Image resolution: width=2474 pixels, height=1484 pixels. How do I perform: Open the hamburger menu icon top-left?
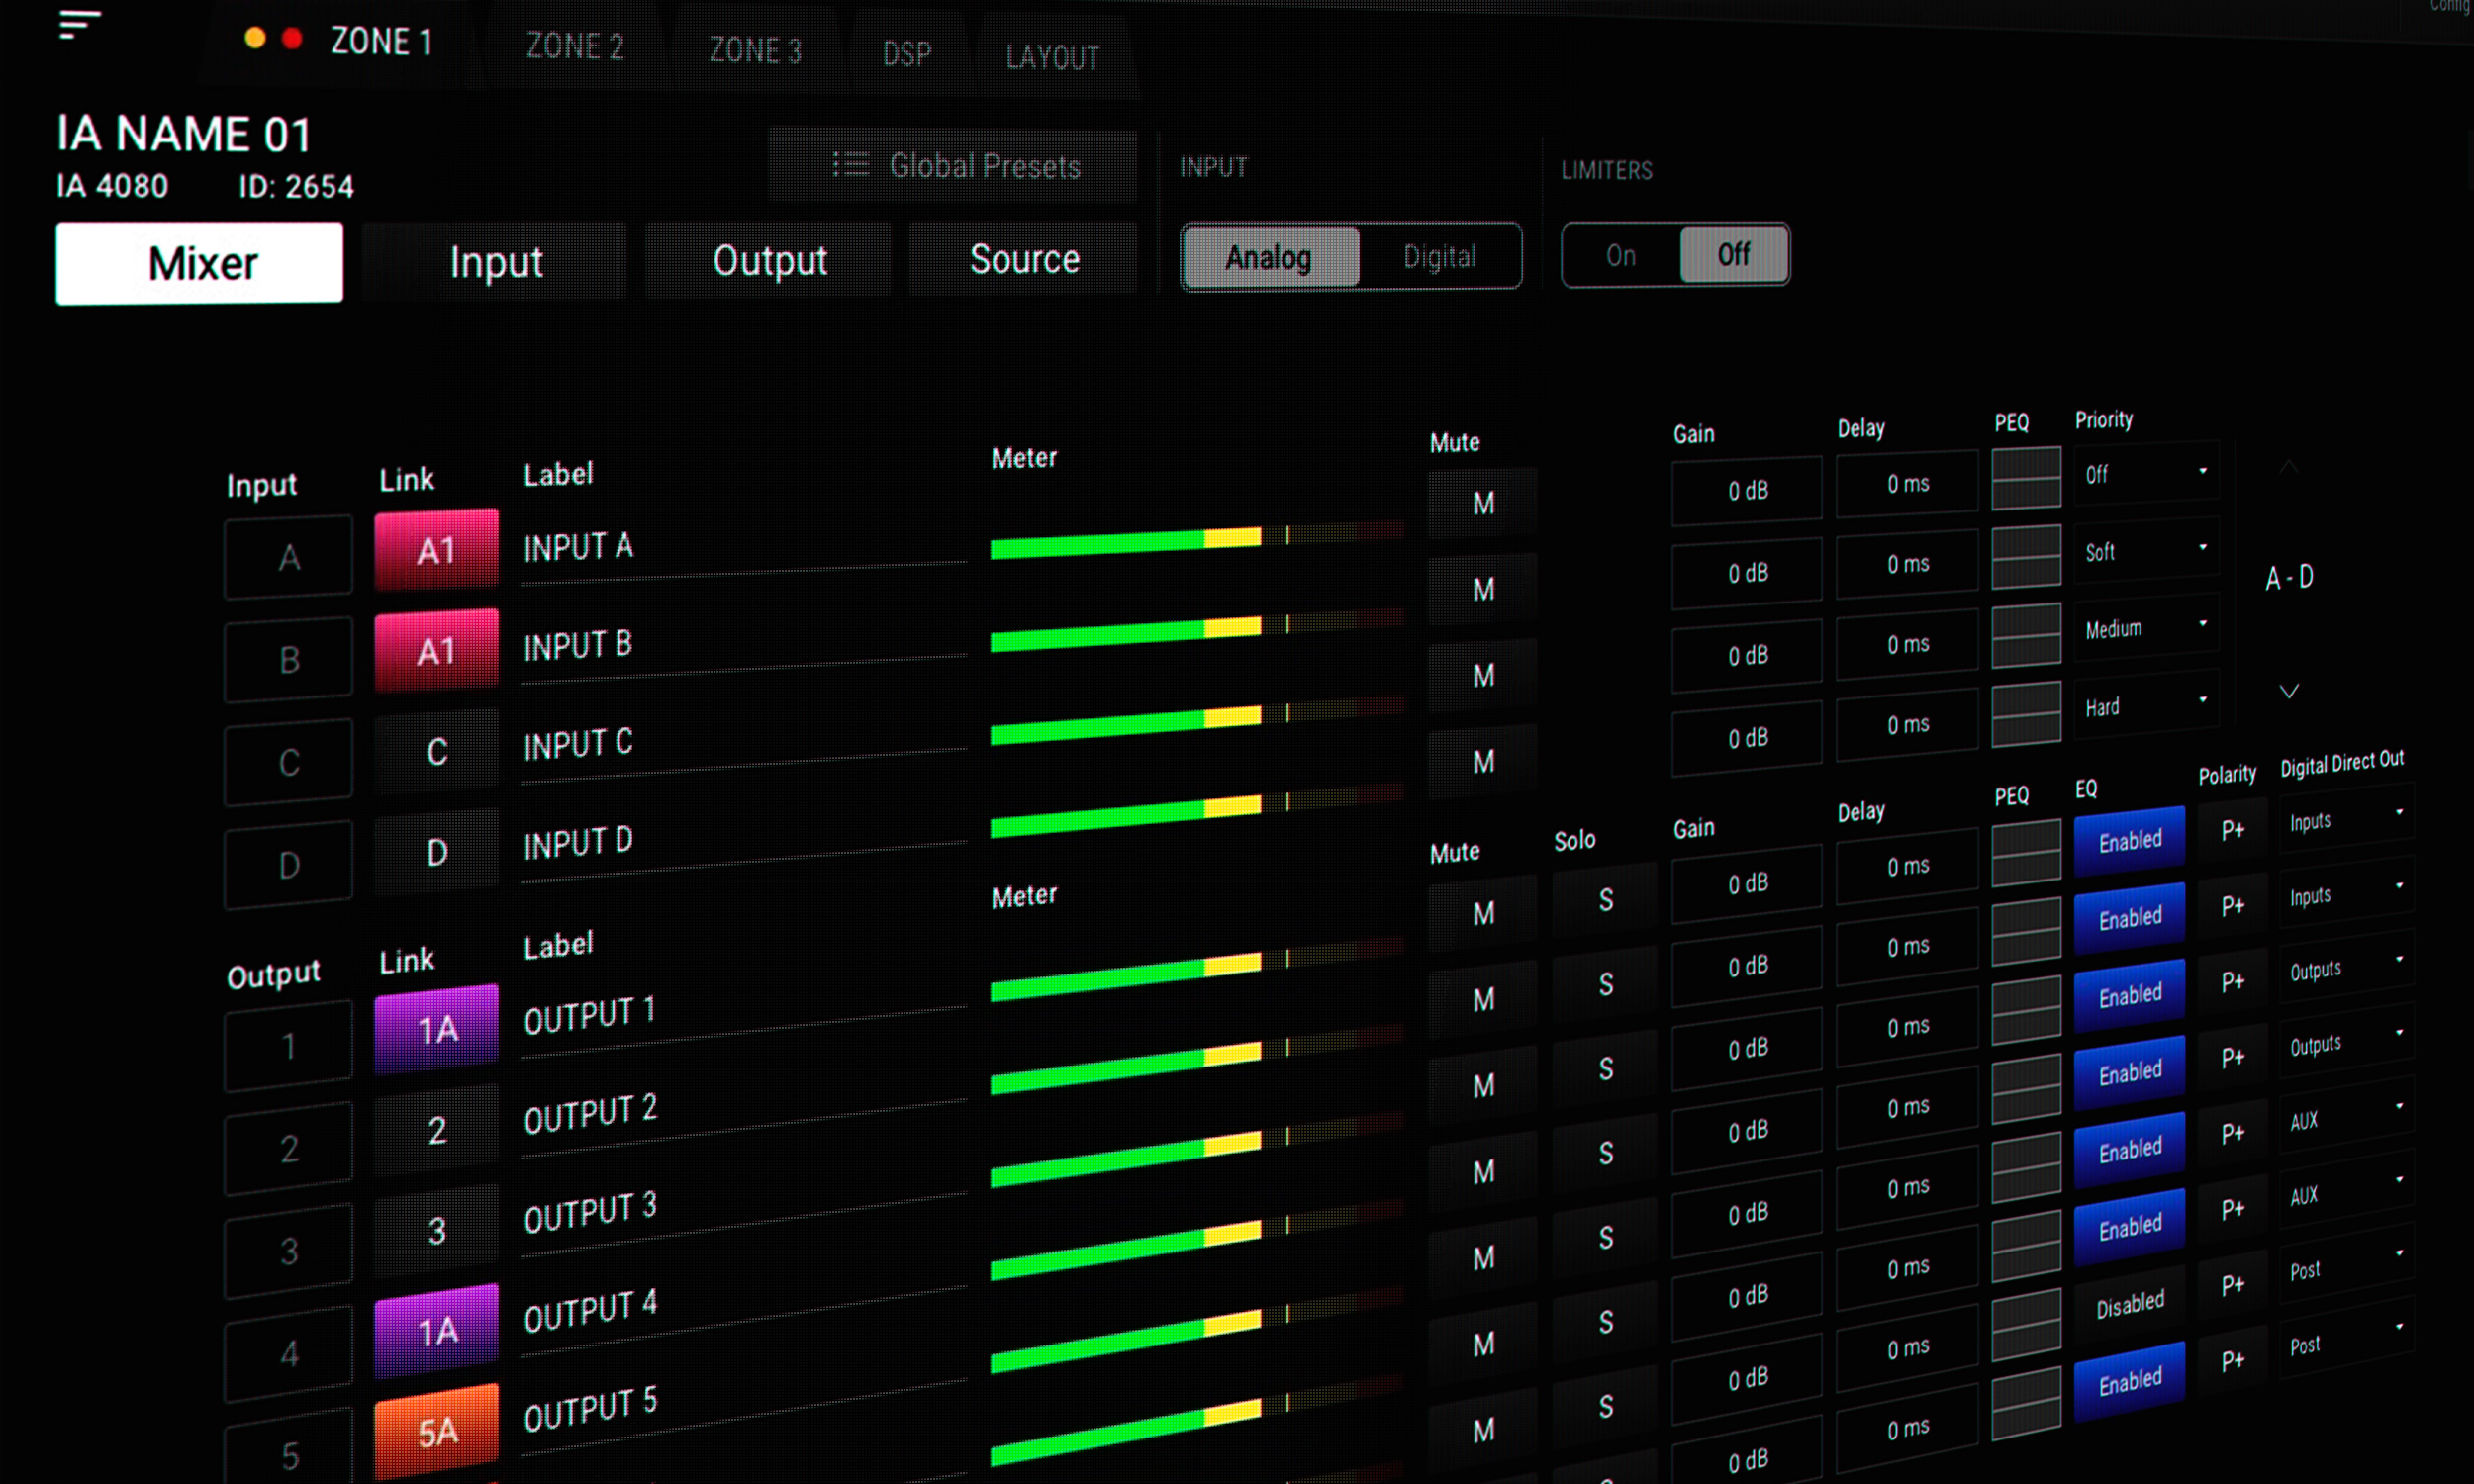tap(80, 24)
